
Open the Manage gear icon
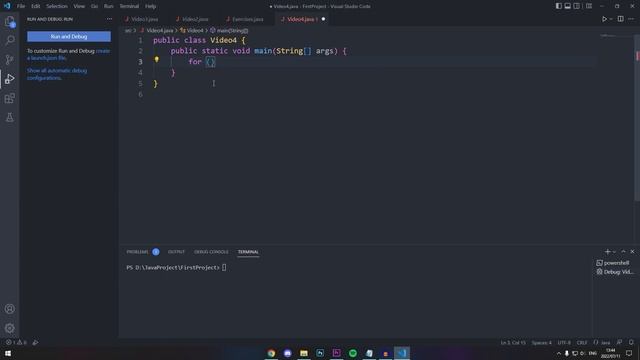[x=9, y=328]
